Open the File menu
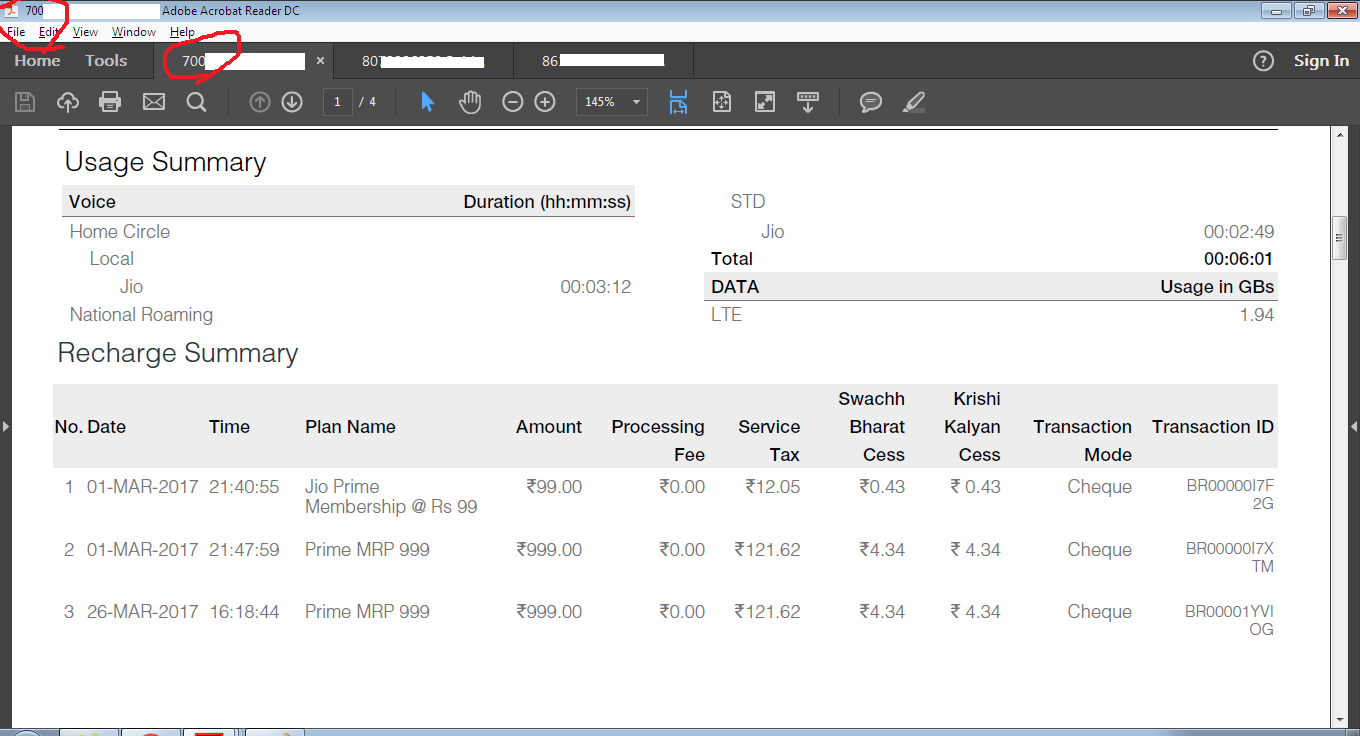This screenshot has width=1360, height=736. [16, 32]
